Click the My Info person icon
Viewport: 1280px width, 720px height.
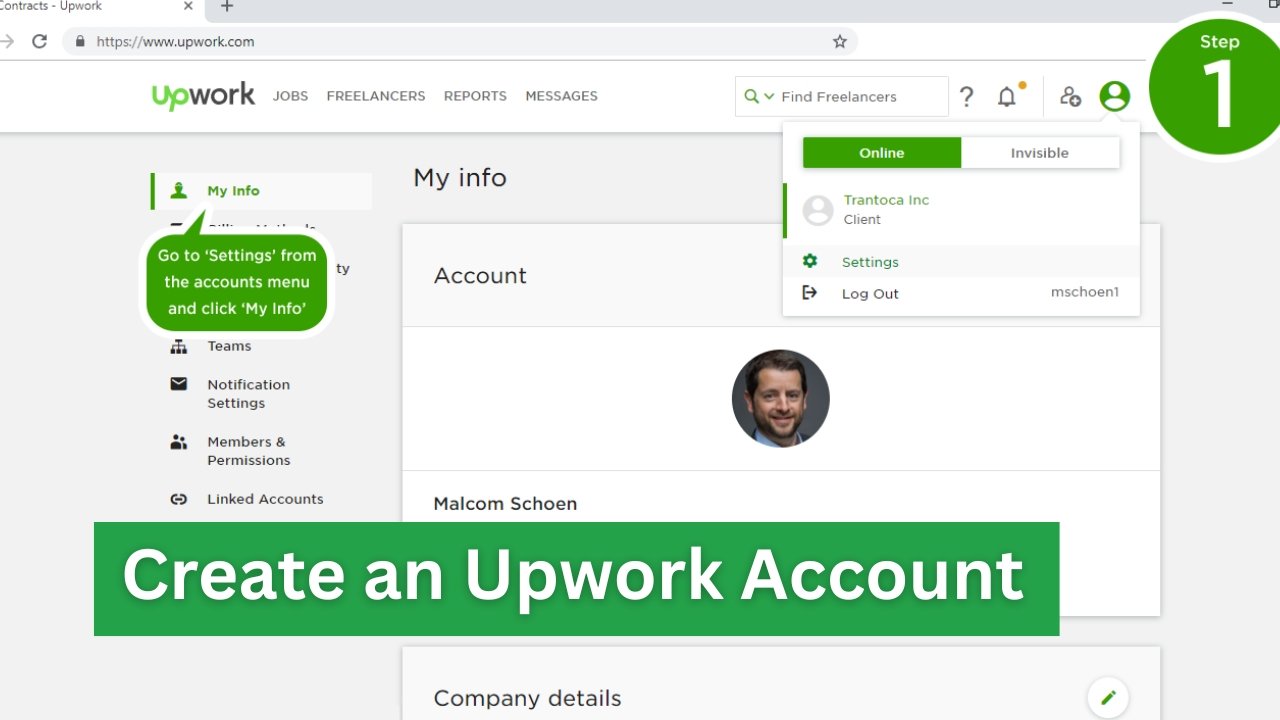[179, 190]
